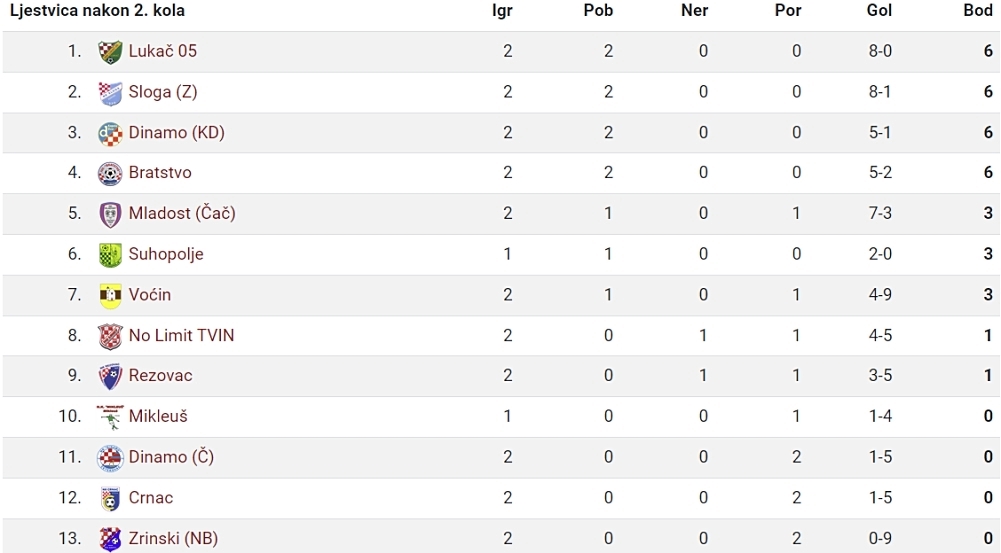Click the Gol column header
The width and height of the screenshot is (1001, 553).
879,11
